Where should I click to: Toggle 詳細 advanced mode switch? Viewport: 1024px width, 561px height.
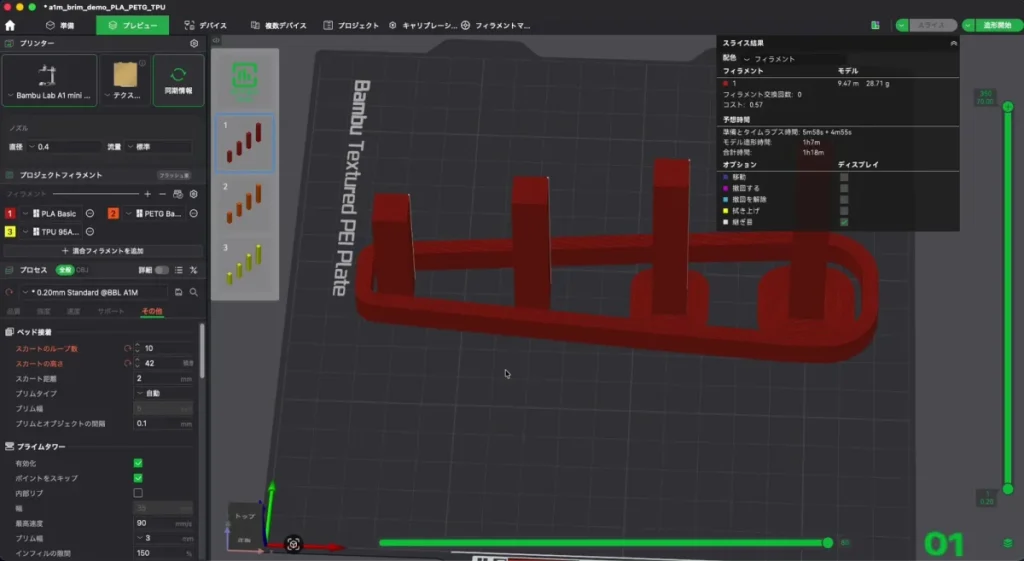[161, 270]
